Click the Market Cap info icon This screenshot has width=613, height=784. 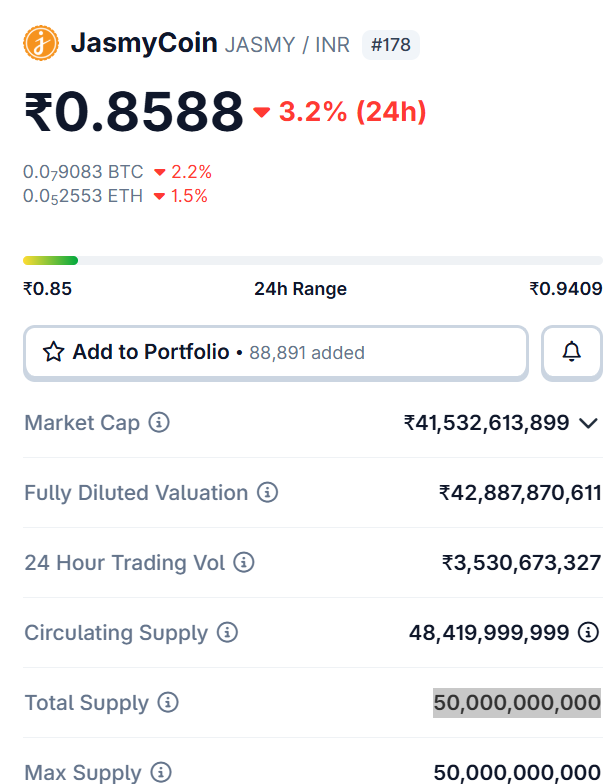tap(159, 423)
